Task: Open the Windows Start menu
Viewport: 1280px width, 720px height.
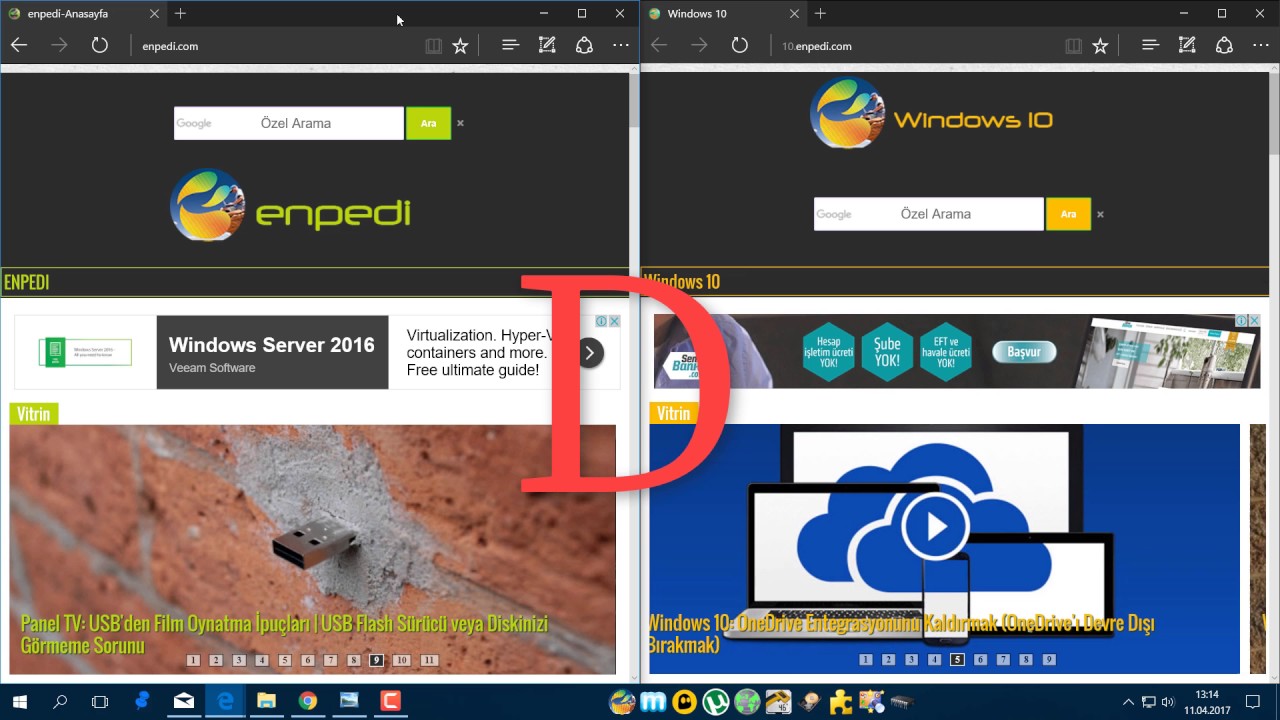Action: [19, 702]
